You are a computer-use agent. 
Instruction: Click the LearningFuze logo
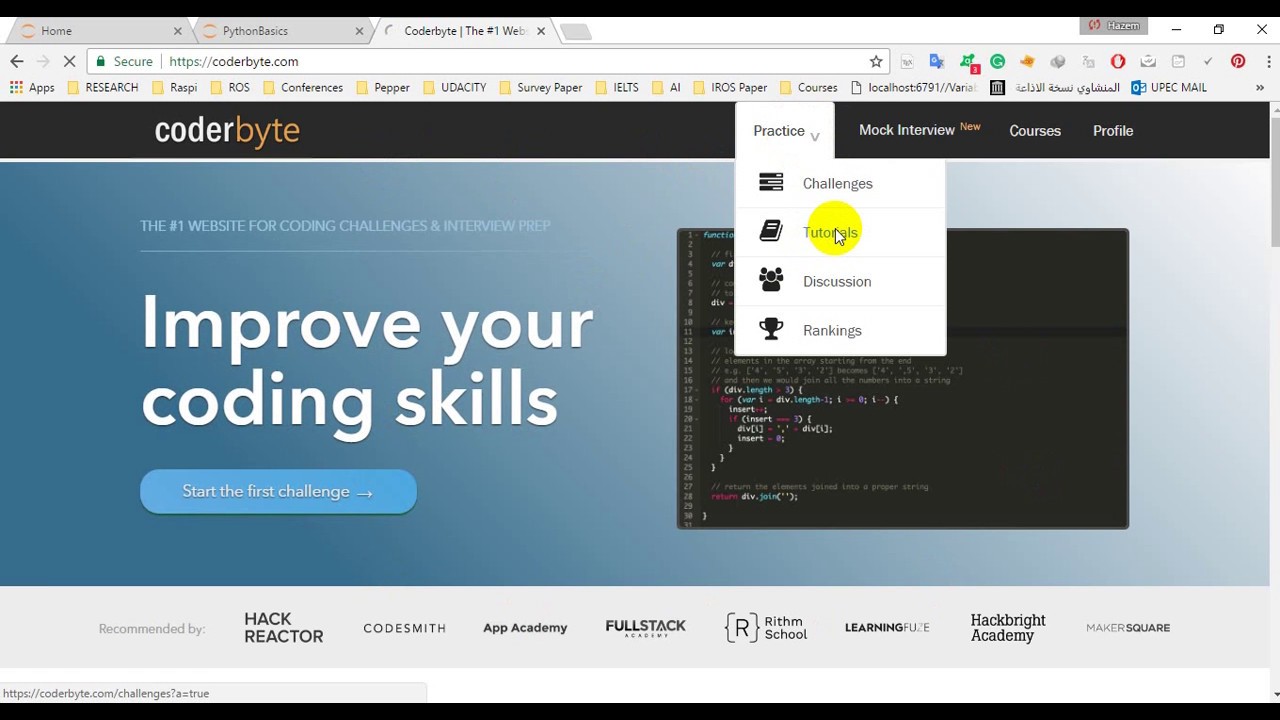[887, 628]
